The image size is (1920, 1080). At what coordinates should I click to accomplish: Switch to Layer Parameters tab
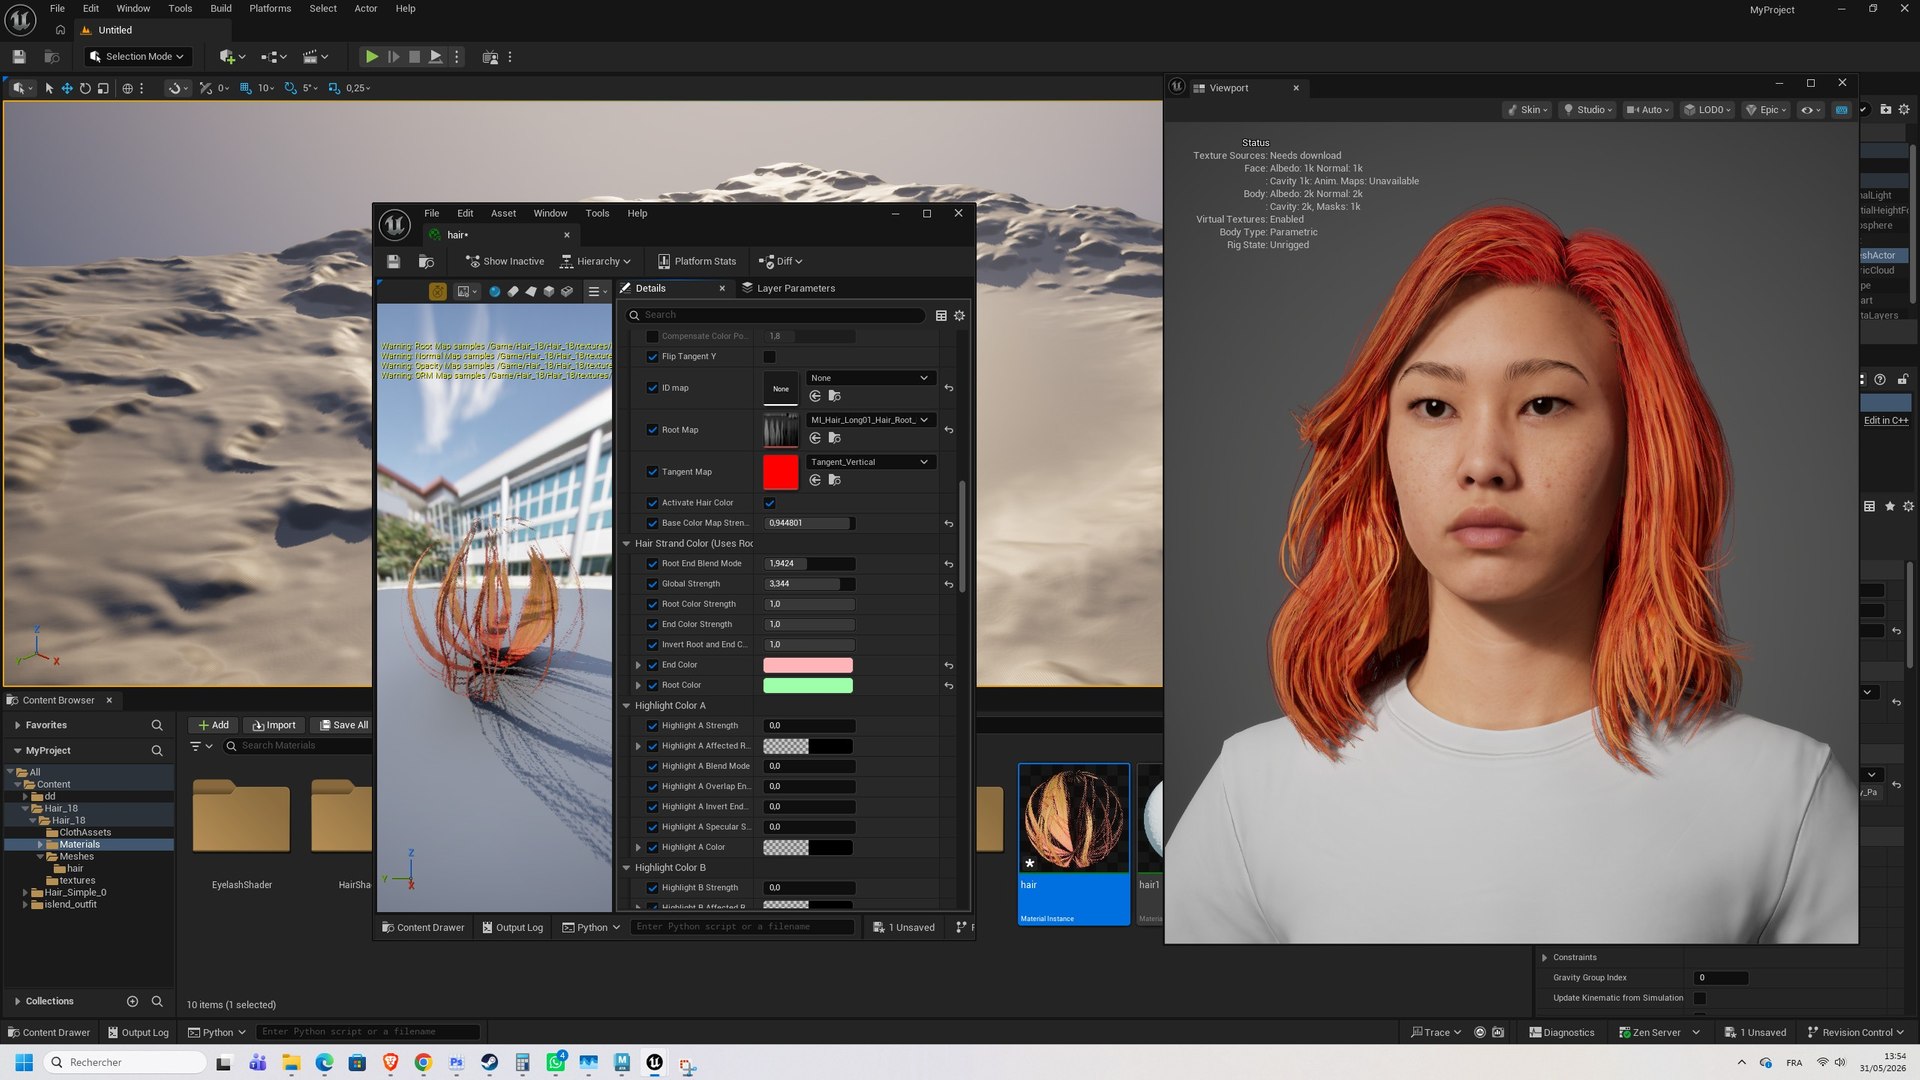click(788, 288)
